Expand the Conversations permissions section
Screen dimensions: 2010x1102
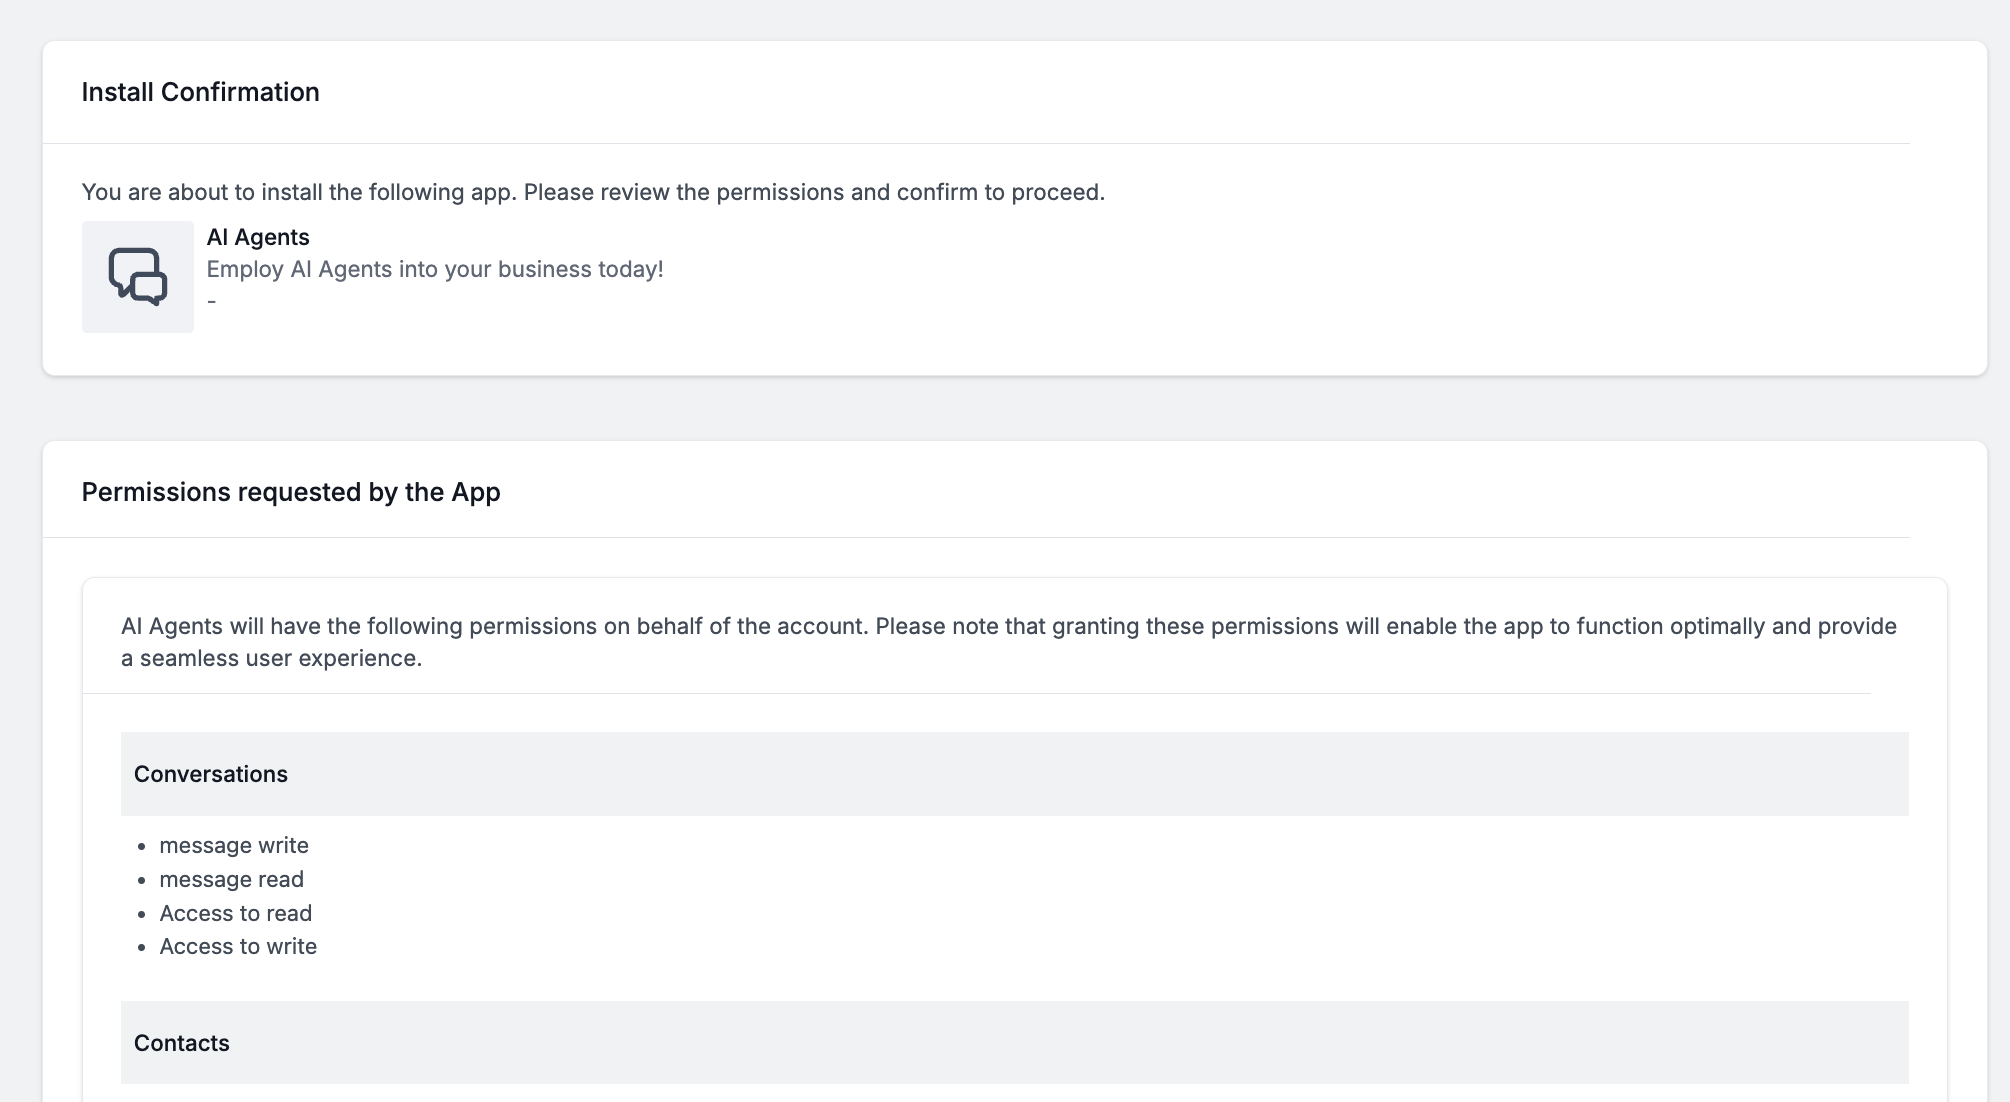(210, 774)
